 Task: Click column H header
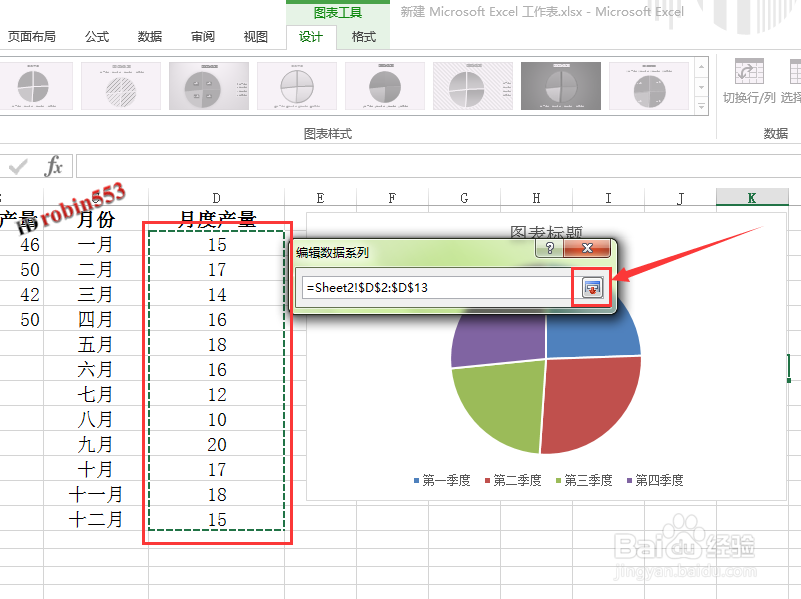pos(536,198)
